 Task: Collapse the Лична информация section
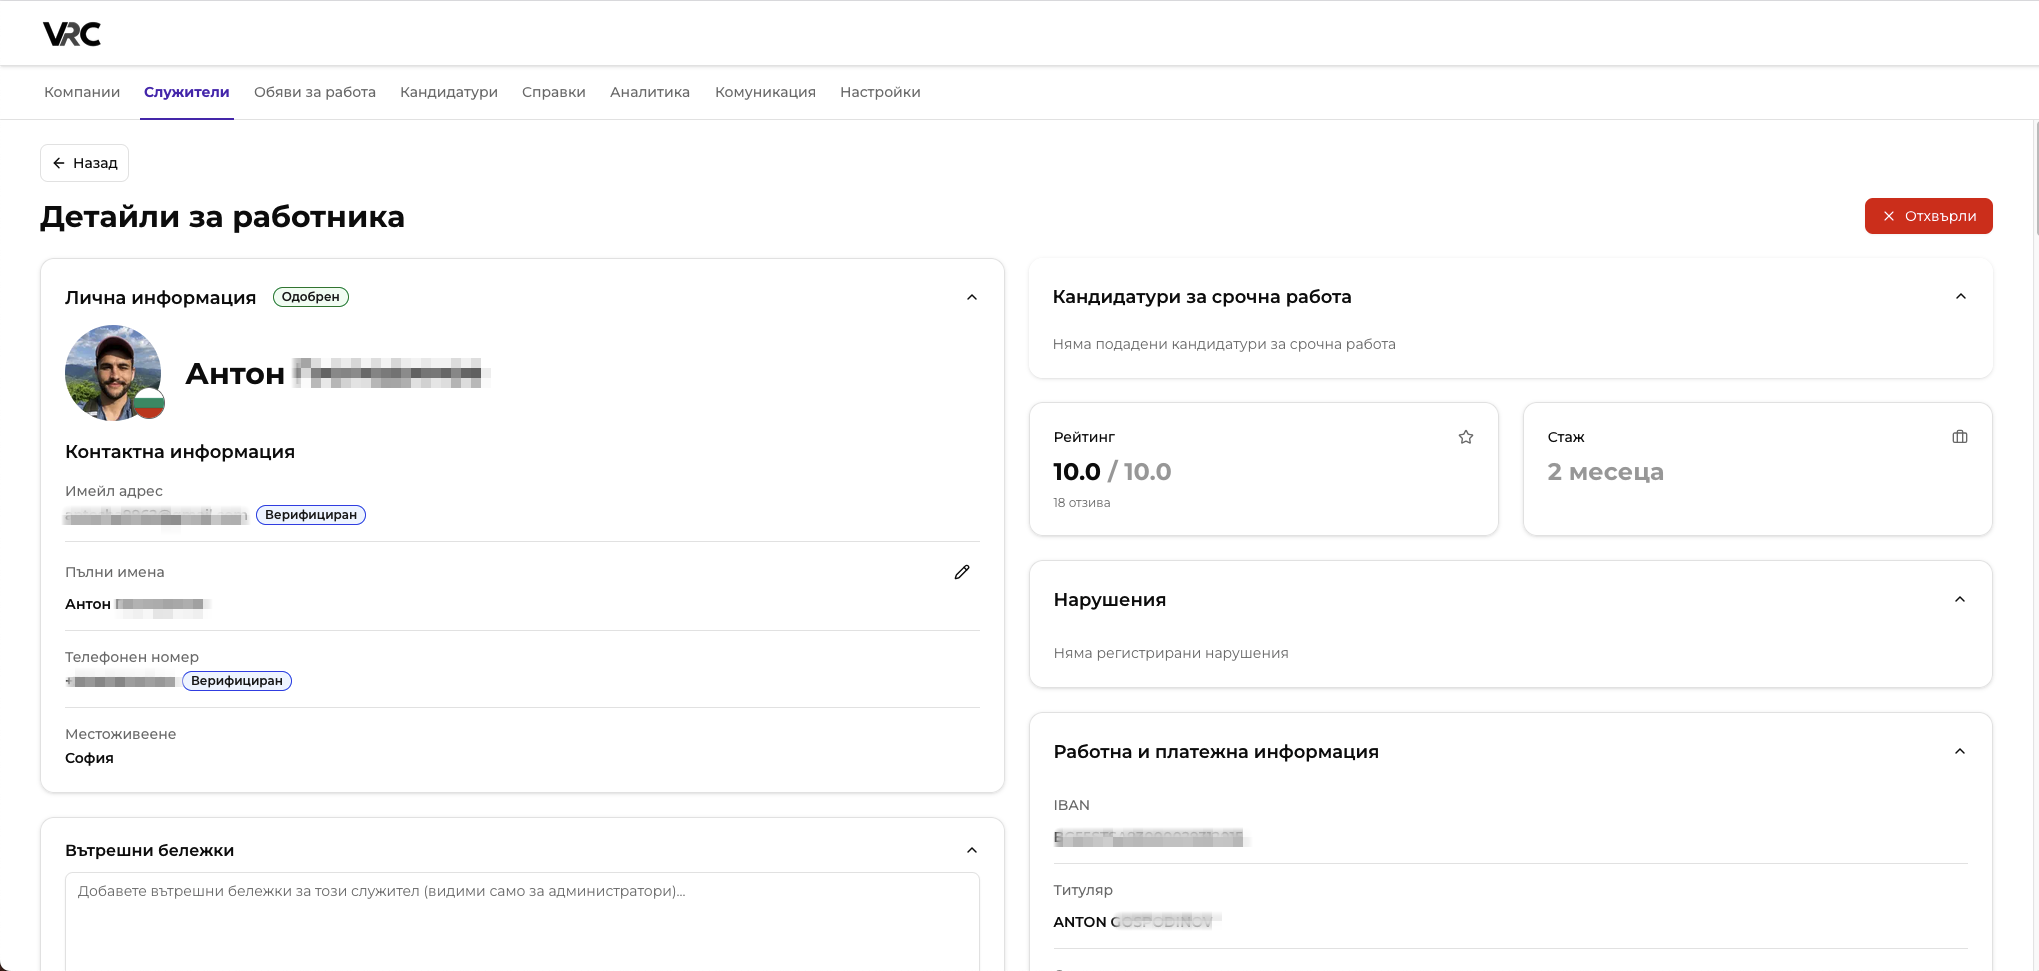(970, 297)
